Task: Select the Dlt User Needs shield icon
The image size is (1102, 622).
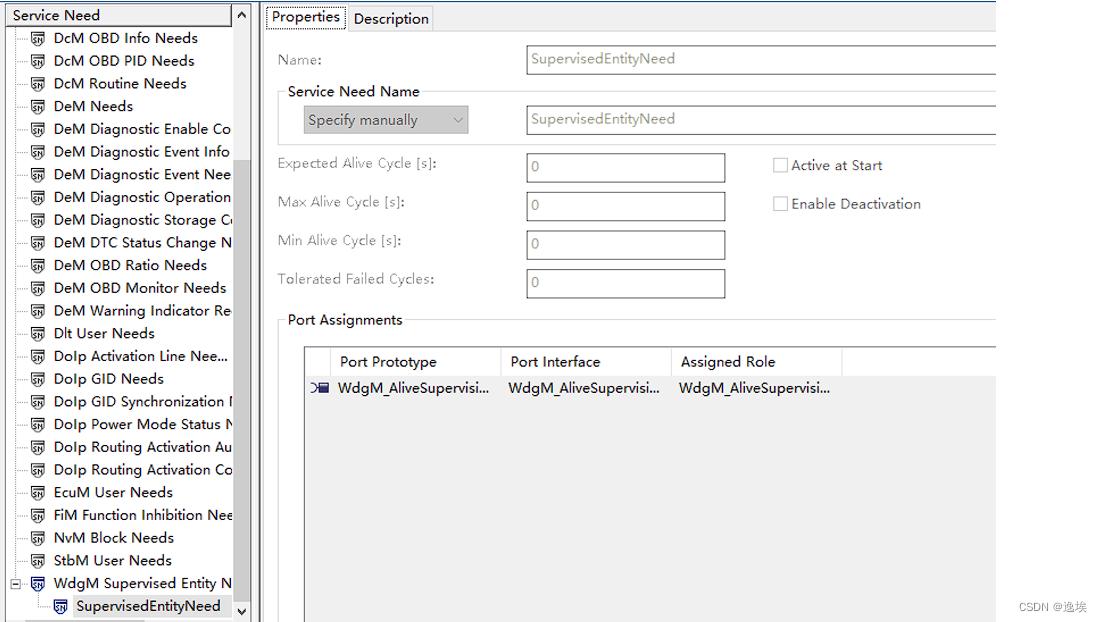Action: tap(37, 333)
